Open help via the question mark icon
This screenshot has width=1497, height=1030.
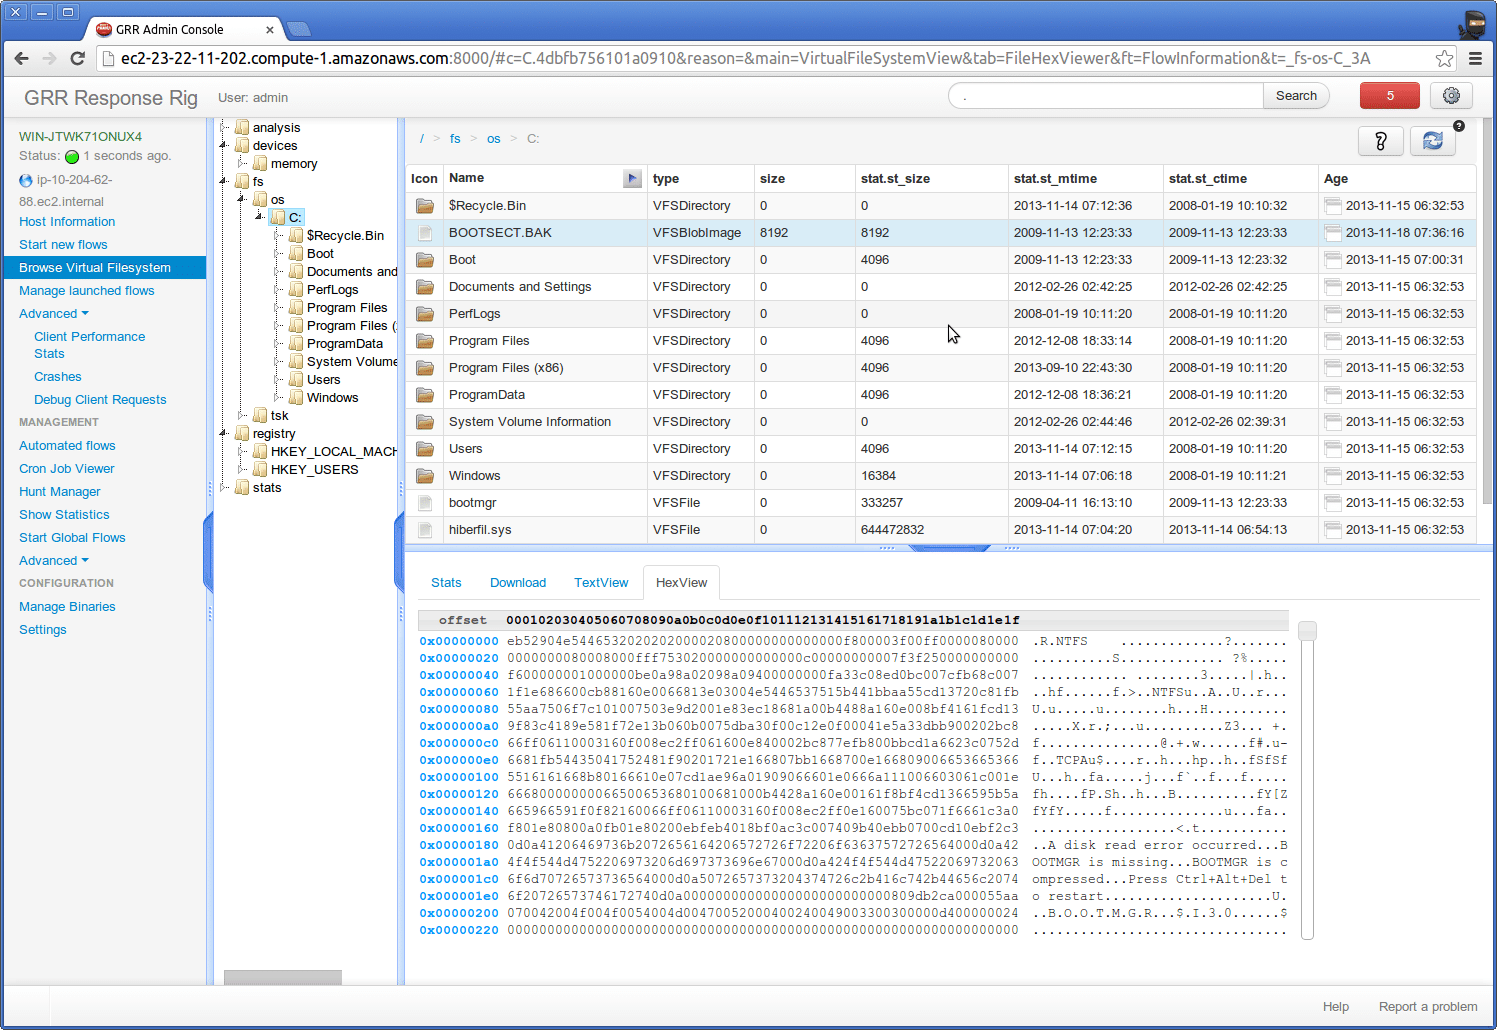tap(1381, 140)
